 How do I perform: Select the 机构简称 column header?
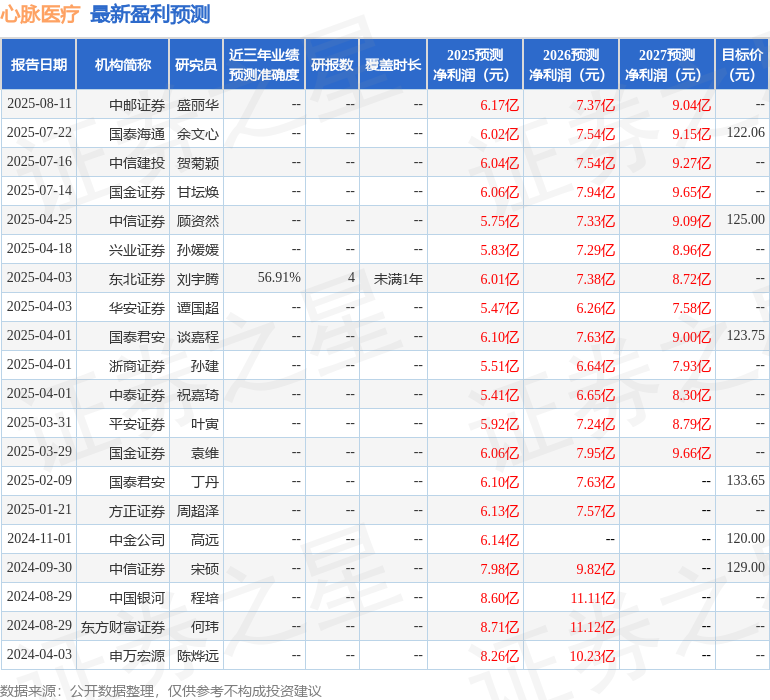click(x=123, y=65)
